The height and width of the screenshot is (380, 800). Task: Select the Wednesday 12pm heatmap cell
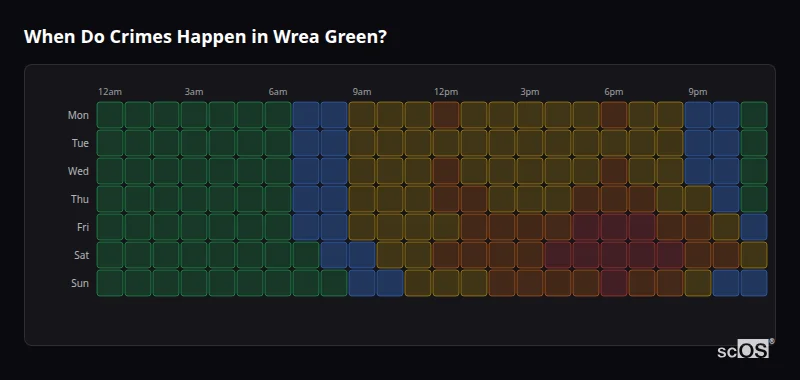pos(446,171)
